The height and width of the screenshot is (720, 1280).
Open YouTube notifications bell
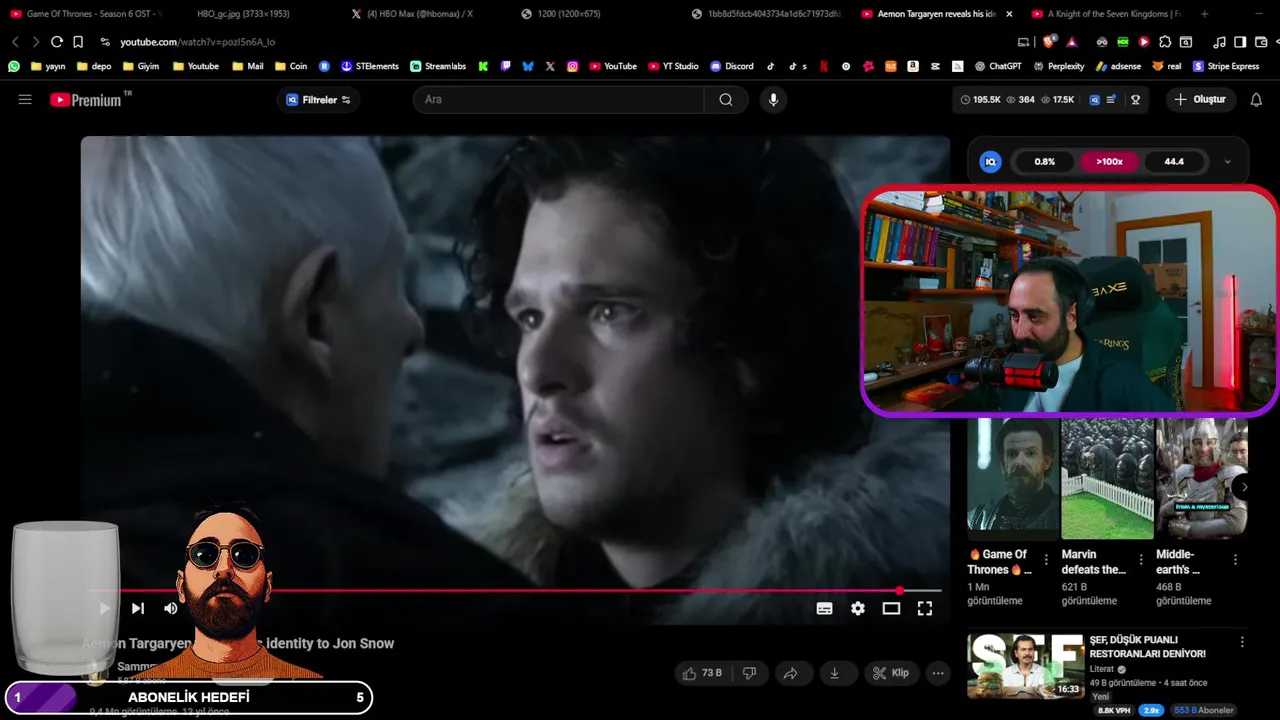[1256, 100]
